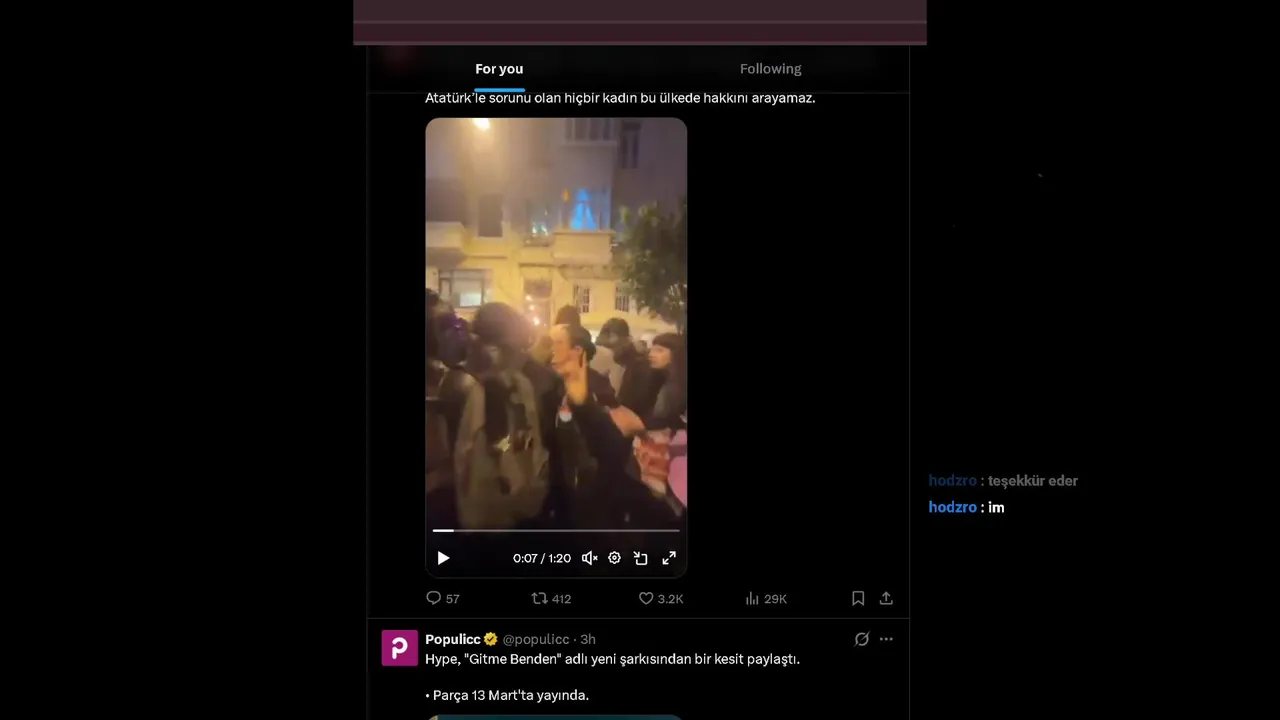Select the For you tab
The width and height of the screenshot is (1280, 720).
(499, 69)
